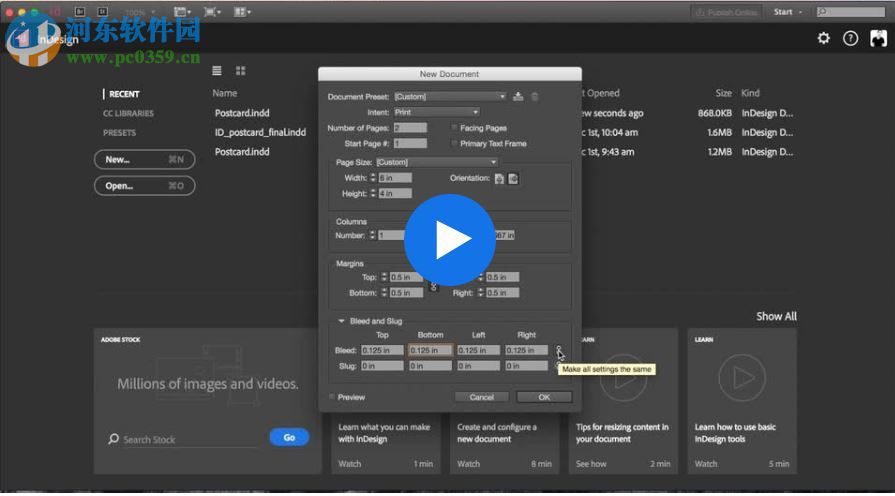Enable Facing Pages checkbox
Viewport: 895px width, 496px height.
tap(455, 128)
